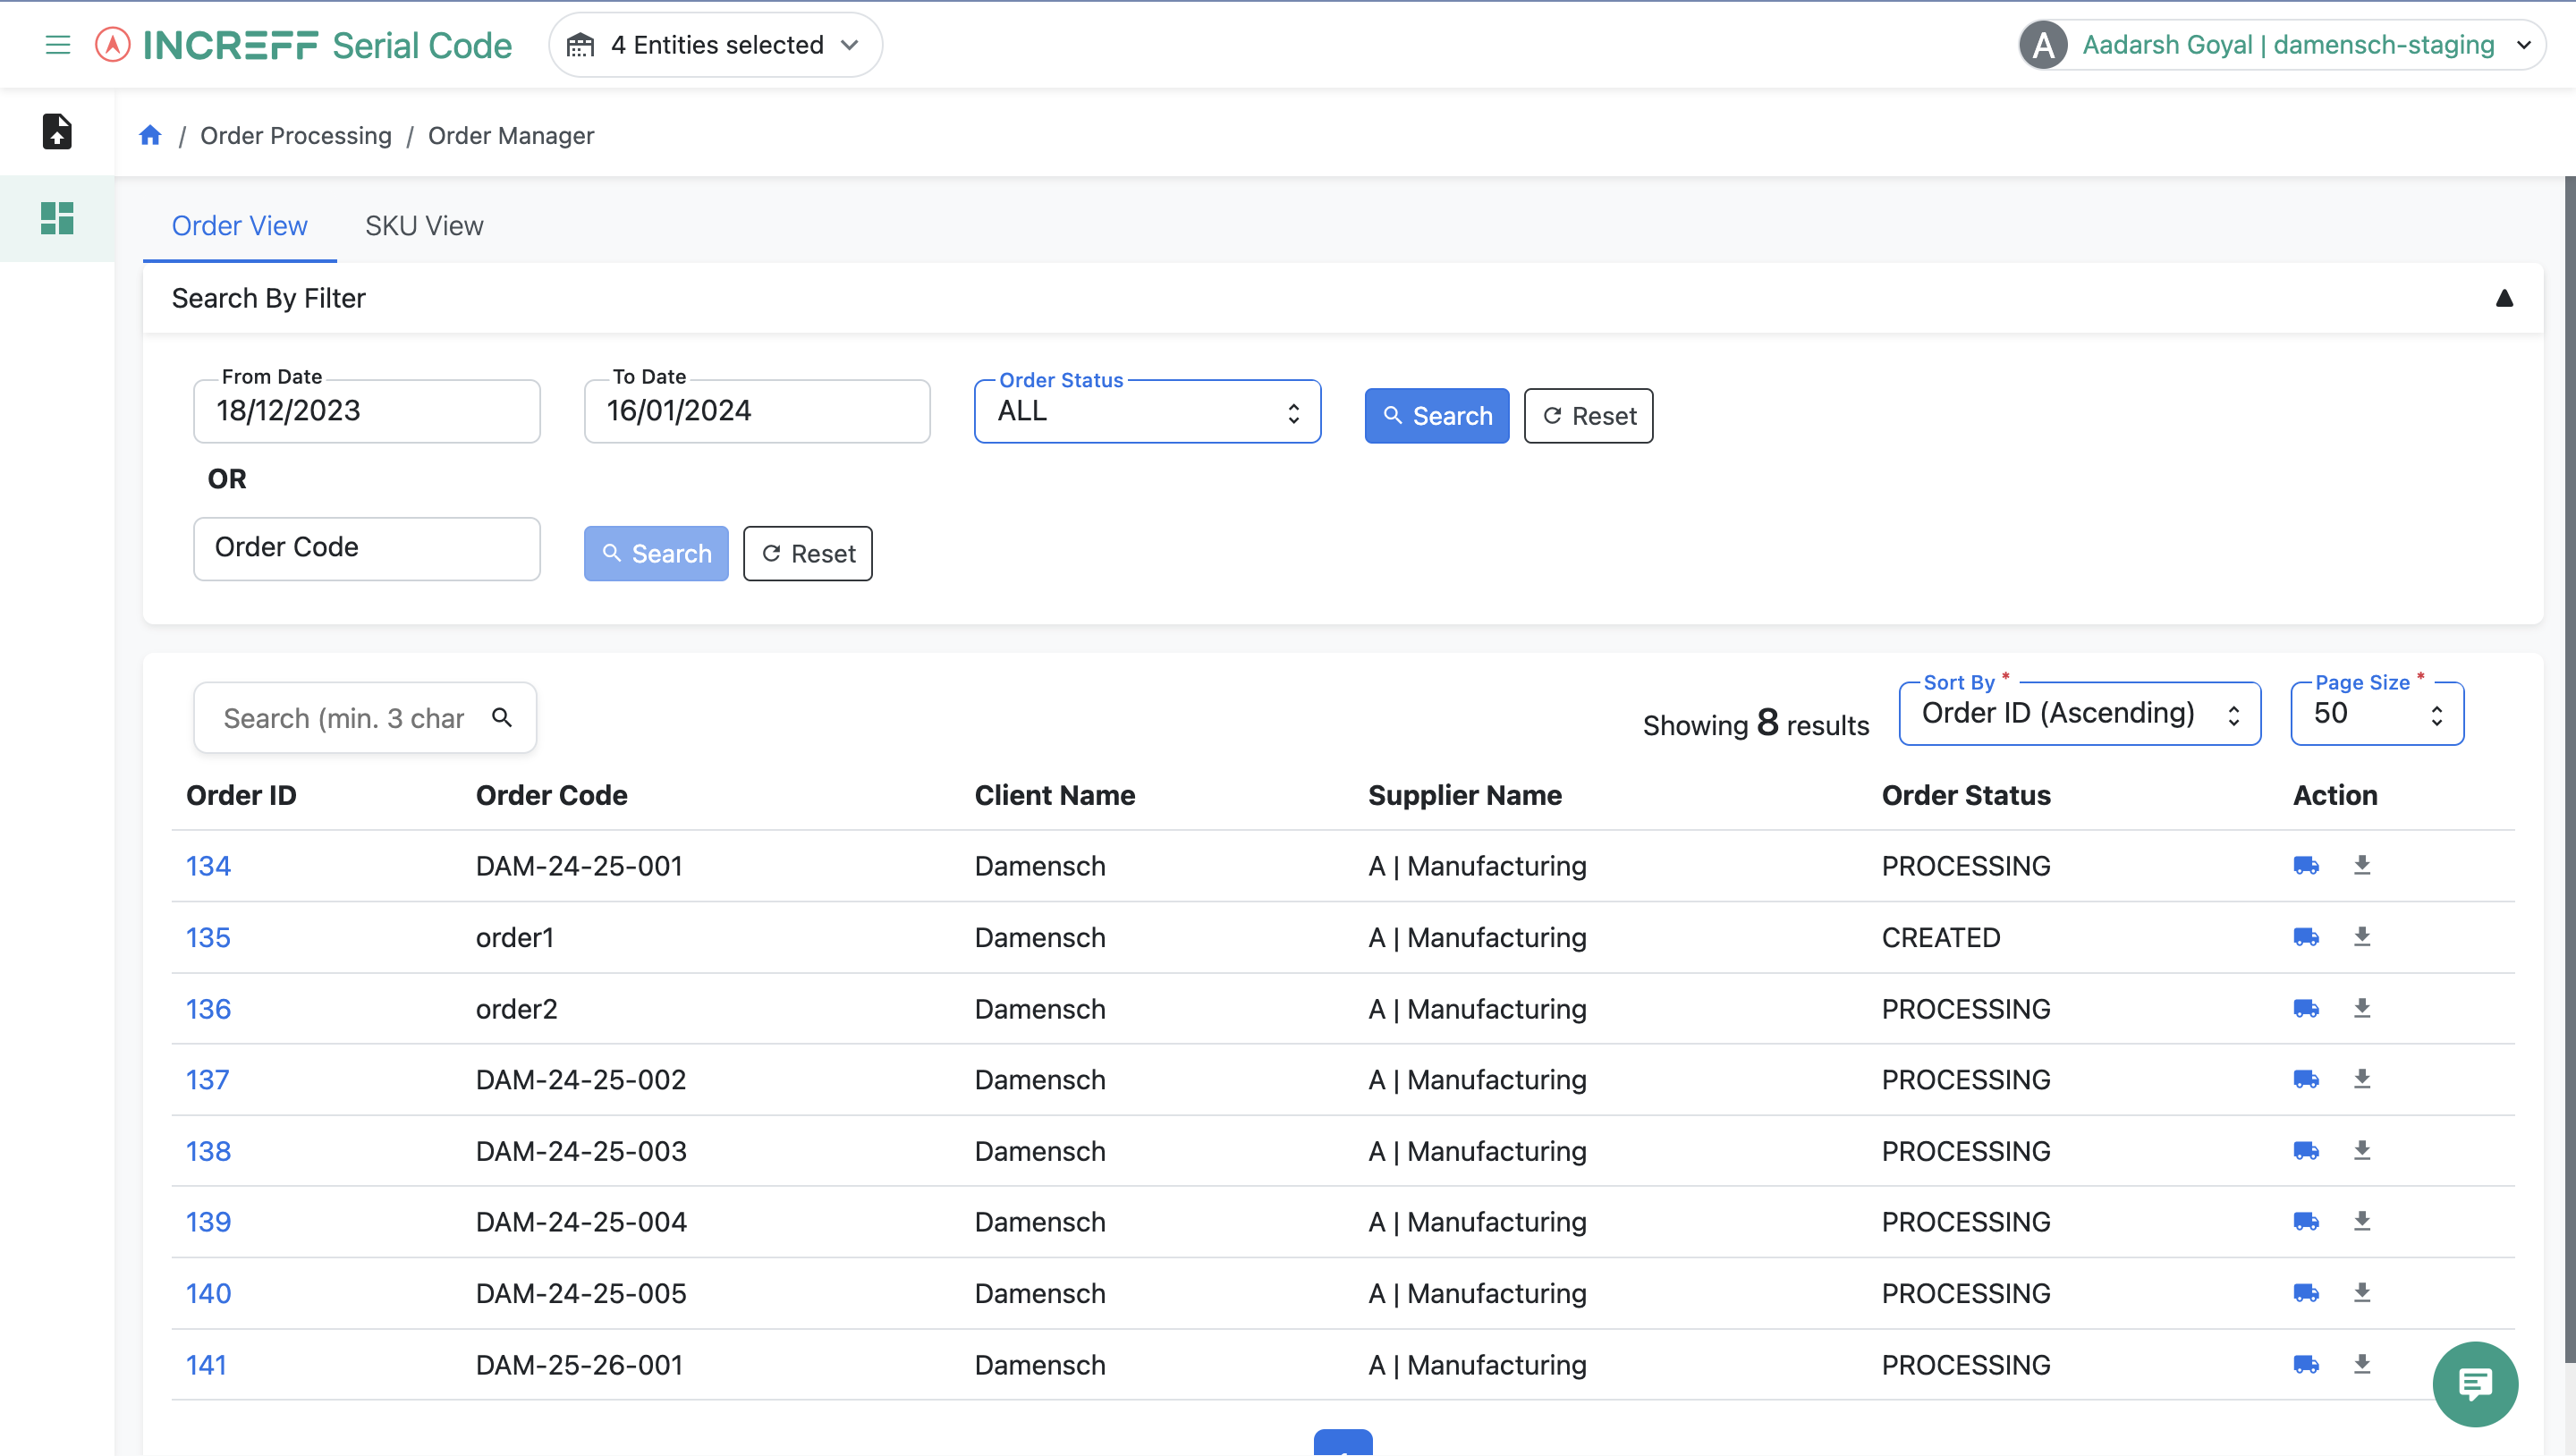This screenshot has height=1456, width=2576.
Task: Click truck icon for order 136
Action: coord(2306,1009)
